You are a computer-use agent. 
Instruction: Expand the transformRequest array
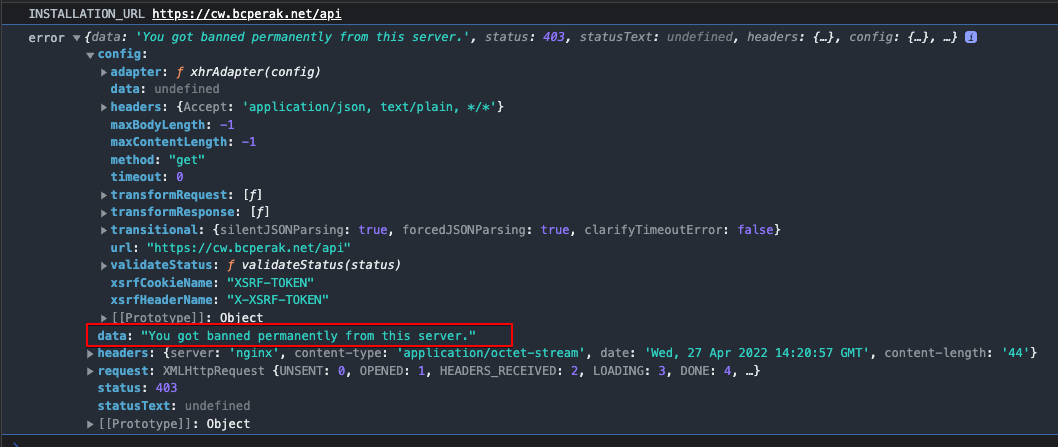[104, 195]
